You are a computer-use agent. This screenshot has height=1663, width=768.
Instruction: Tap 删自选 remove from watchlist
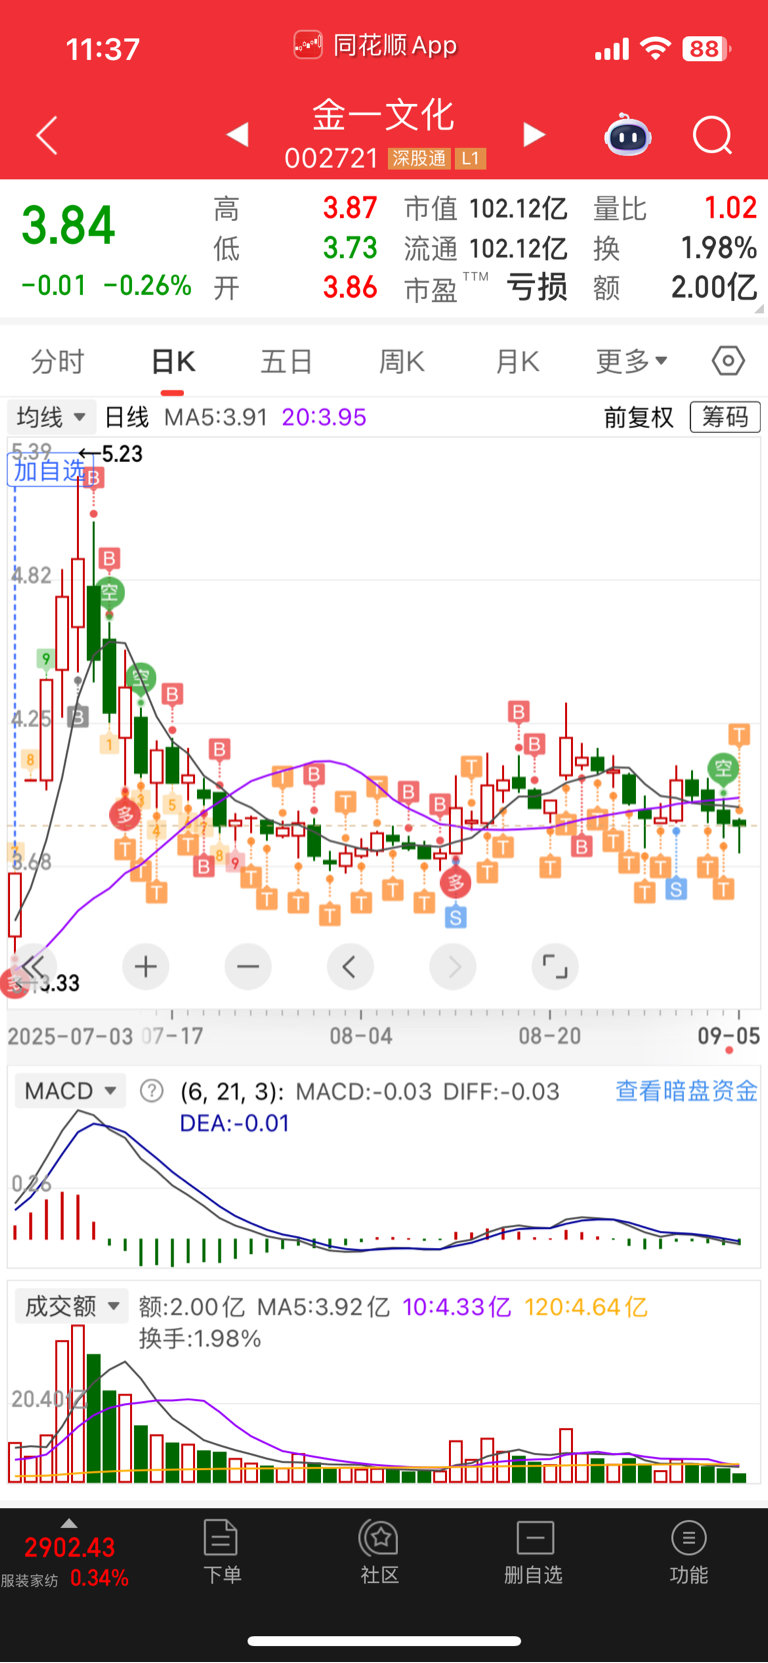(534, 1551)
